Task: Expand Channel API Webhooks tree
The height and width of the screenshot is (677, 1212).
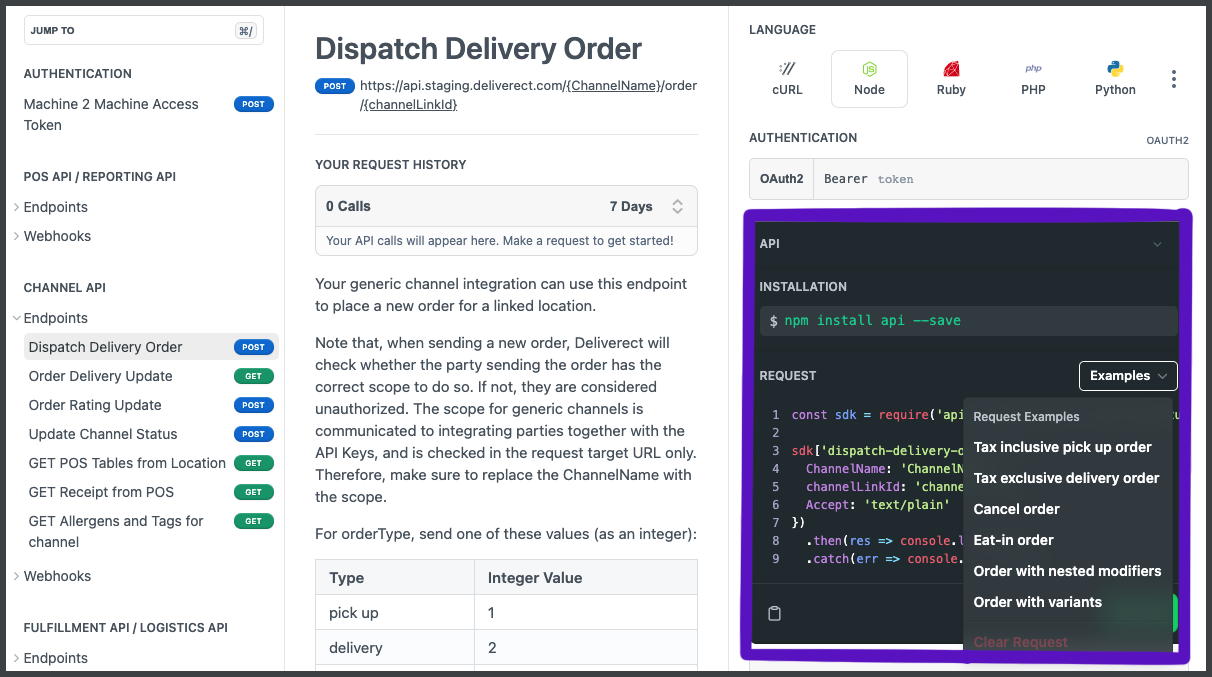Action: (17, 576)
